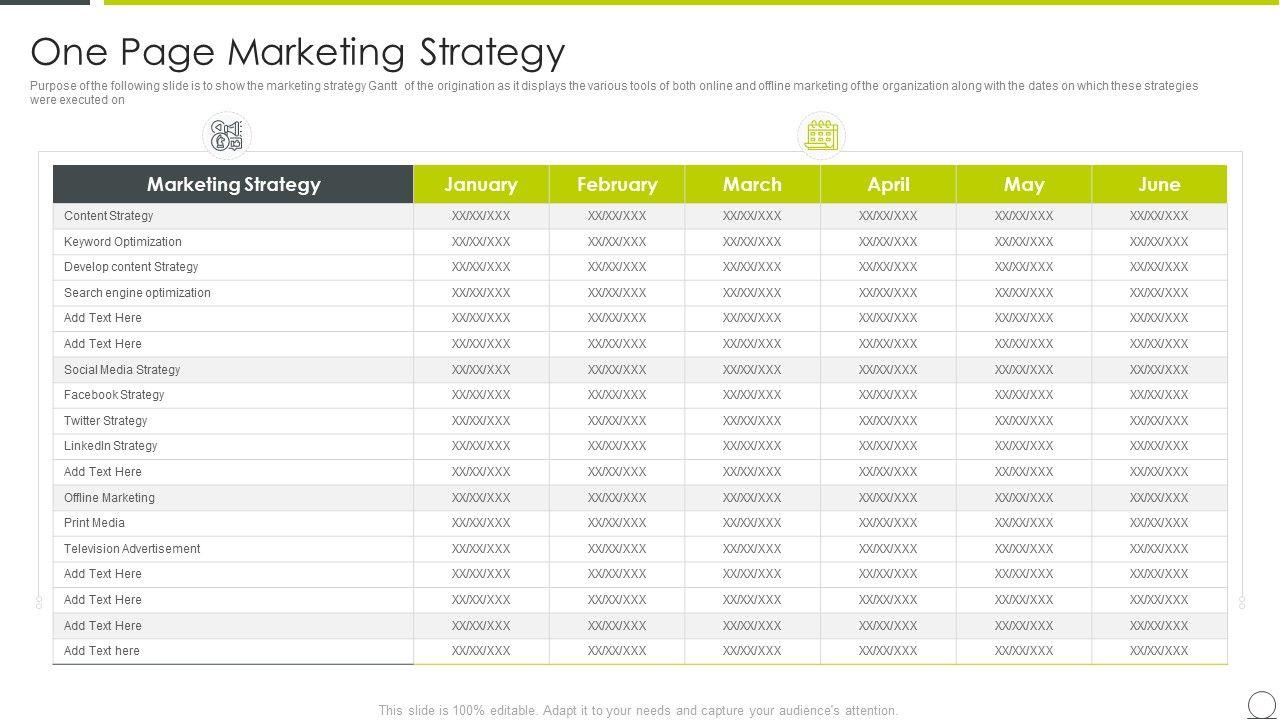Click the LinkedIn Strategy row label
1280x720 pixels.
coord(111,446)
